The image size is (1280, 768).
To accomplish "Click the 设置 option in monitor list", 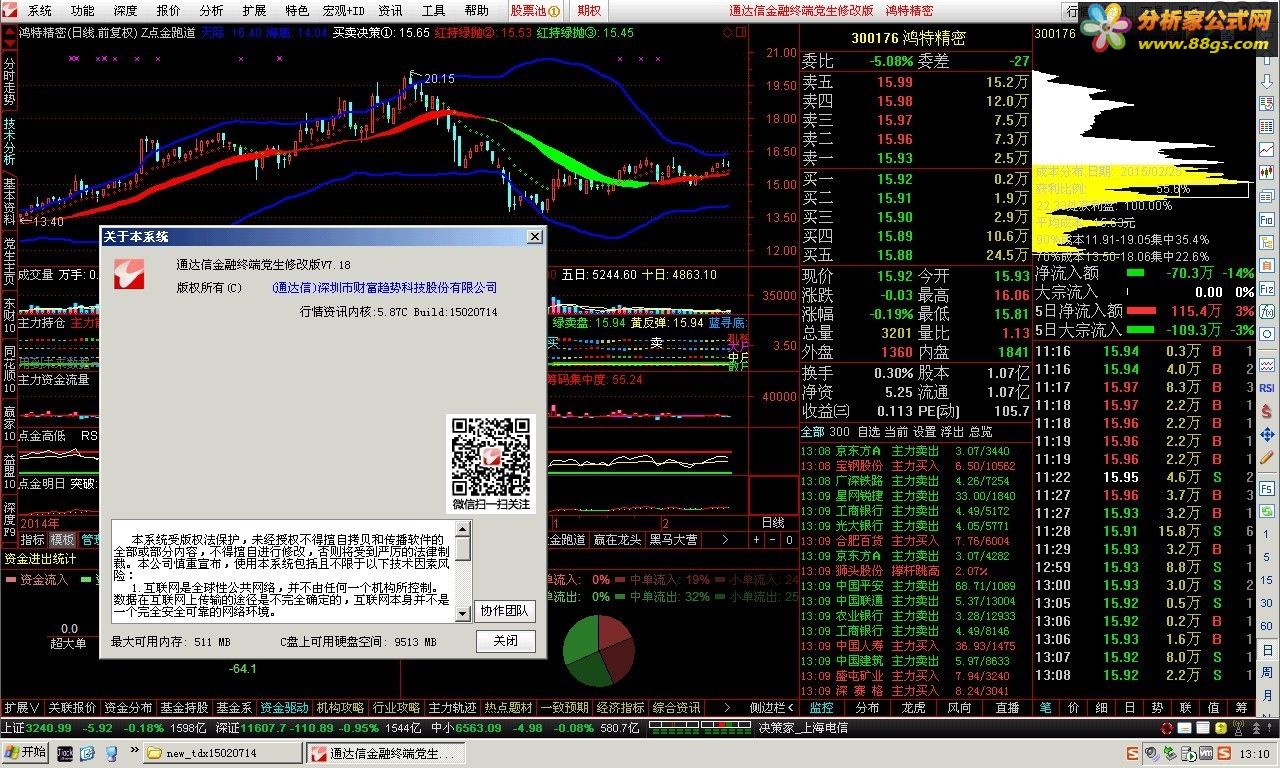I will (x=925, y=432).
